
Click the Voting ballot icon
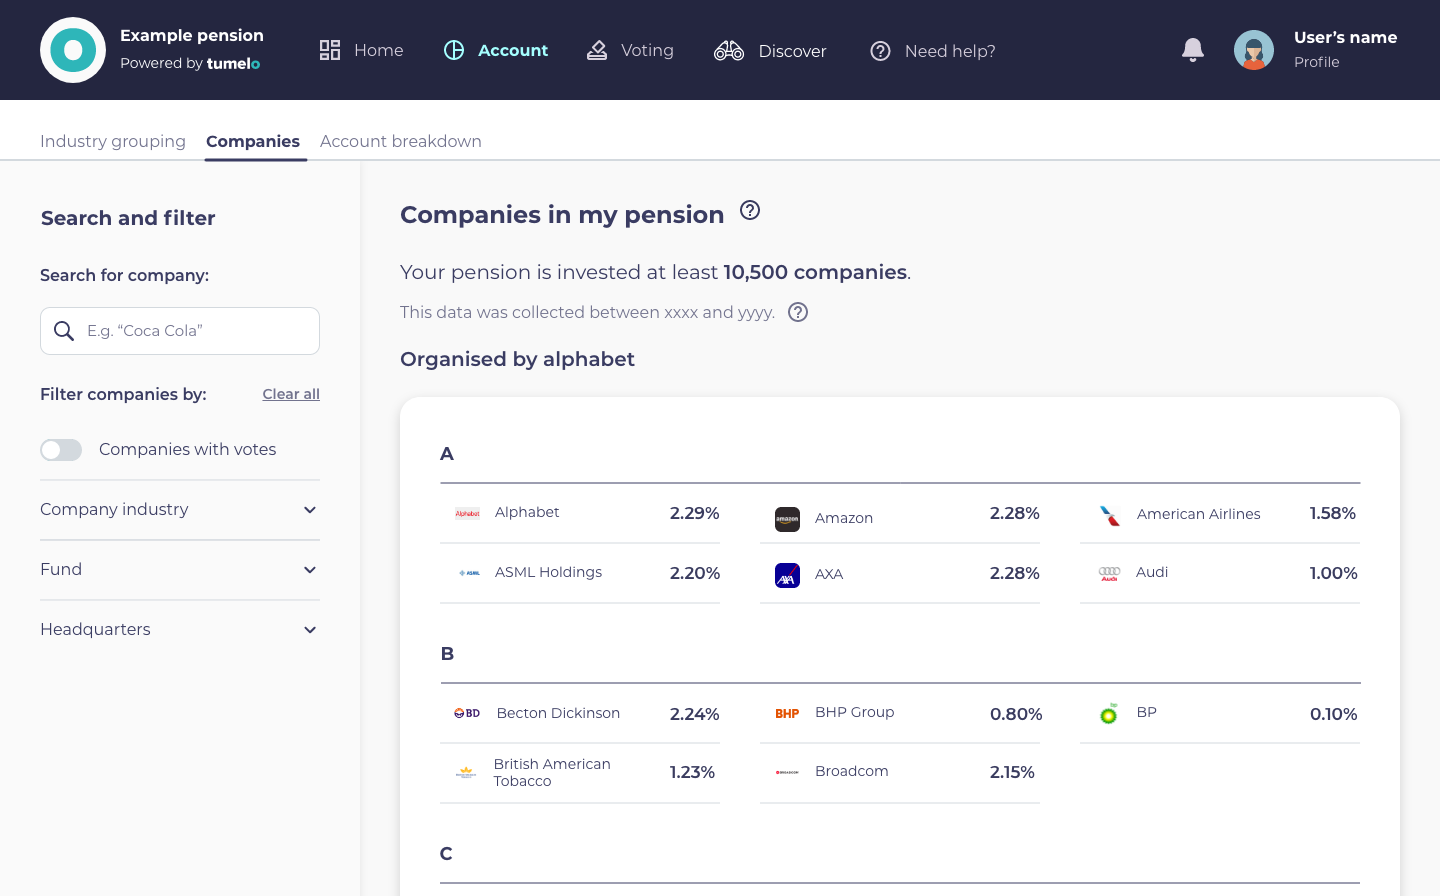point(597,50)
